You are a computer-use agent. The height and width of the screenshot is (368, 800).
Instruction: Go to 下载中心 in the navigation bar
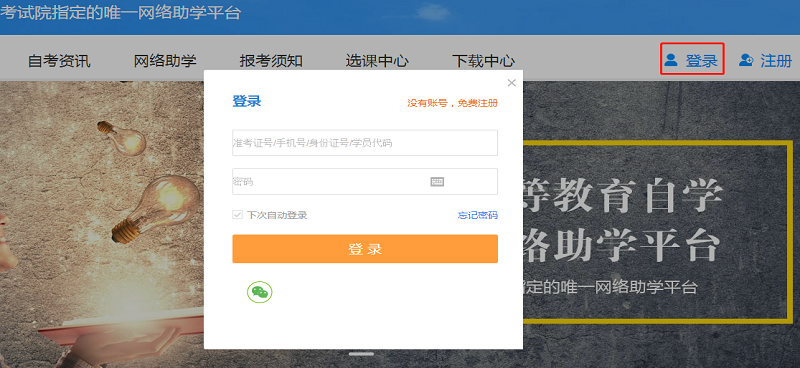[484, 61]
